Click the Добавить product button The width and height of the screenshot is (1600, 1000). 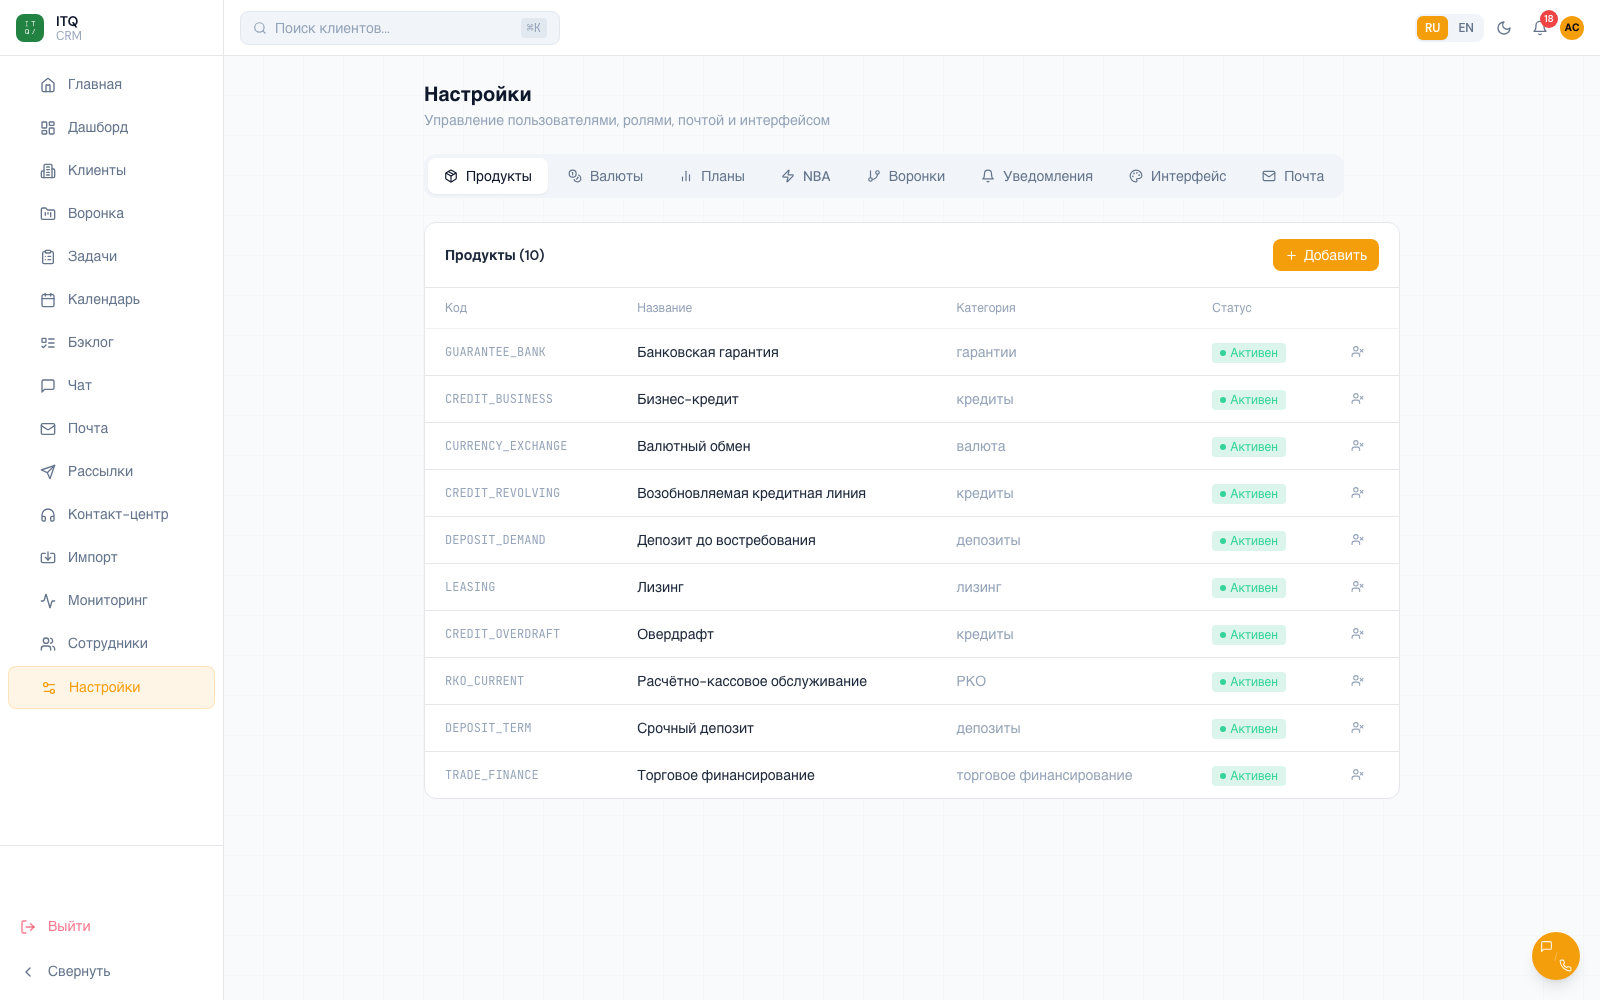point(1326,255)
